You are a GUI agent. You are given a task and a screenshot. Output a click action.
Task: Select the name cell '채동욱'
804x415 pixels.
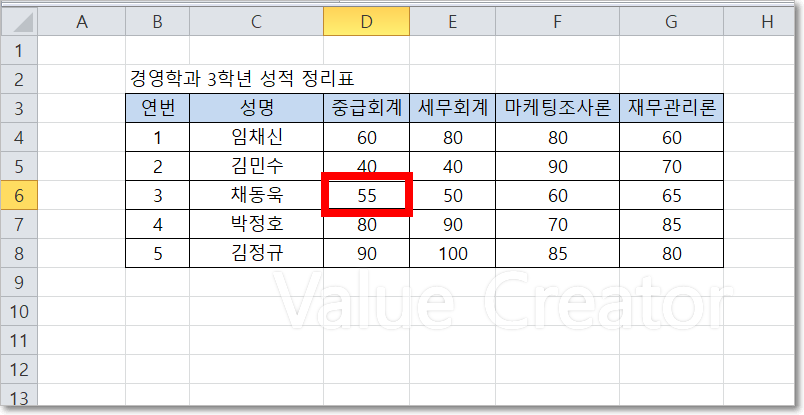tap(256, 195)
